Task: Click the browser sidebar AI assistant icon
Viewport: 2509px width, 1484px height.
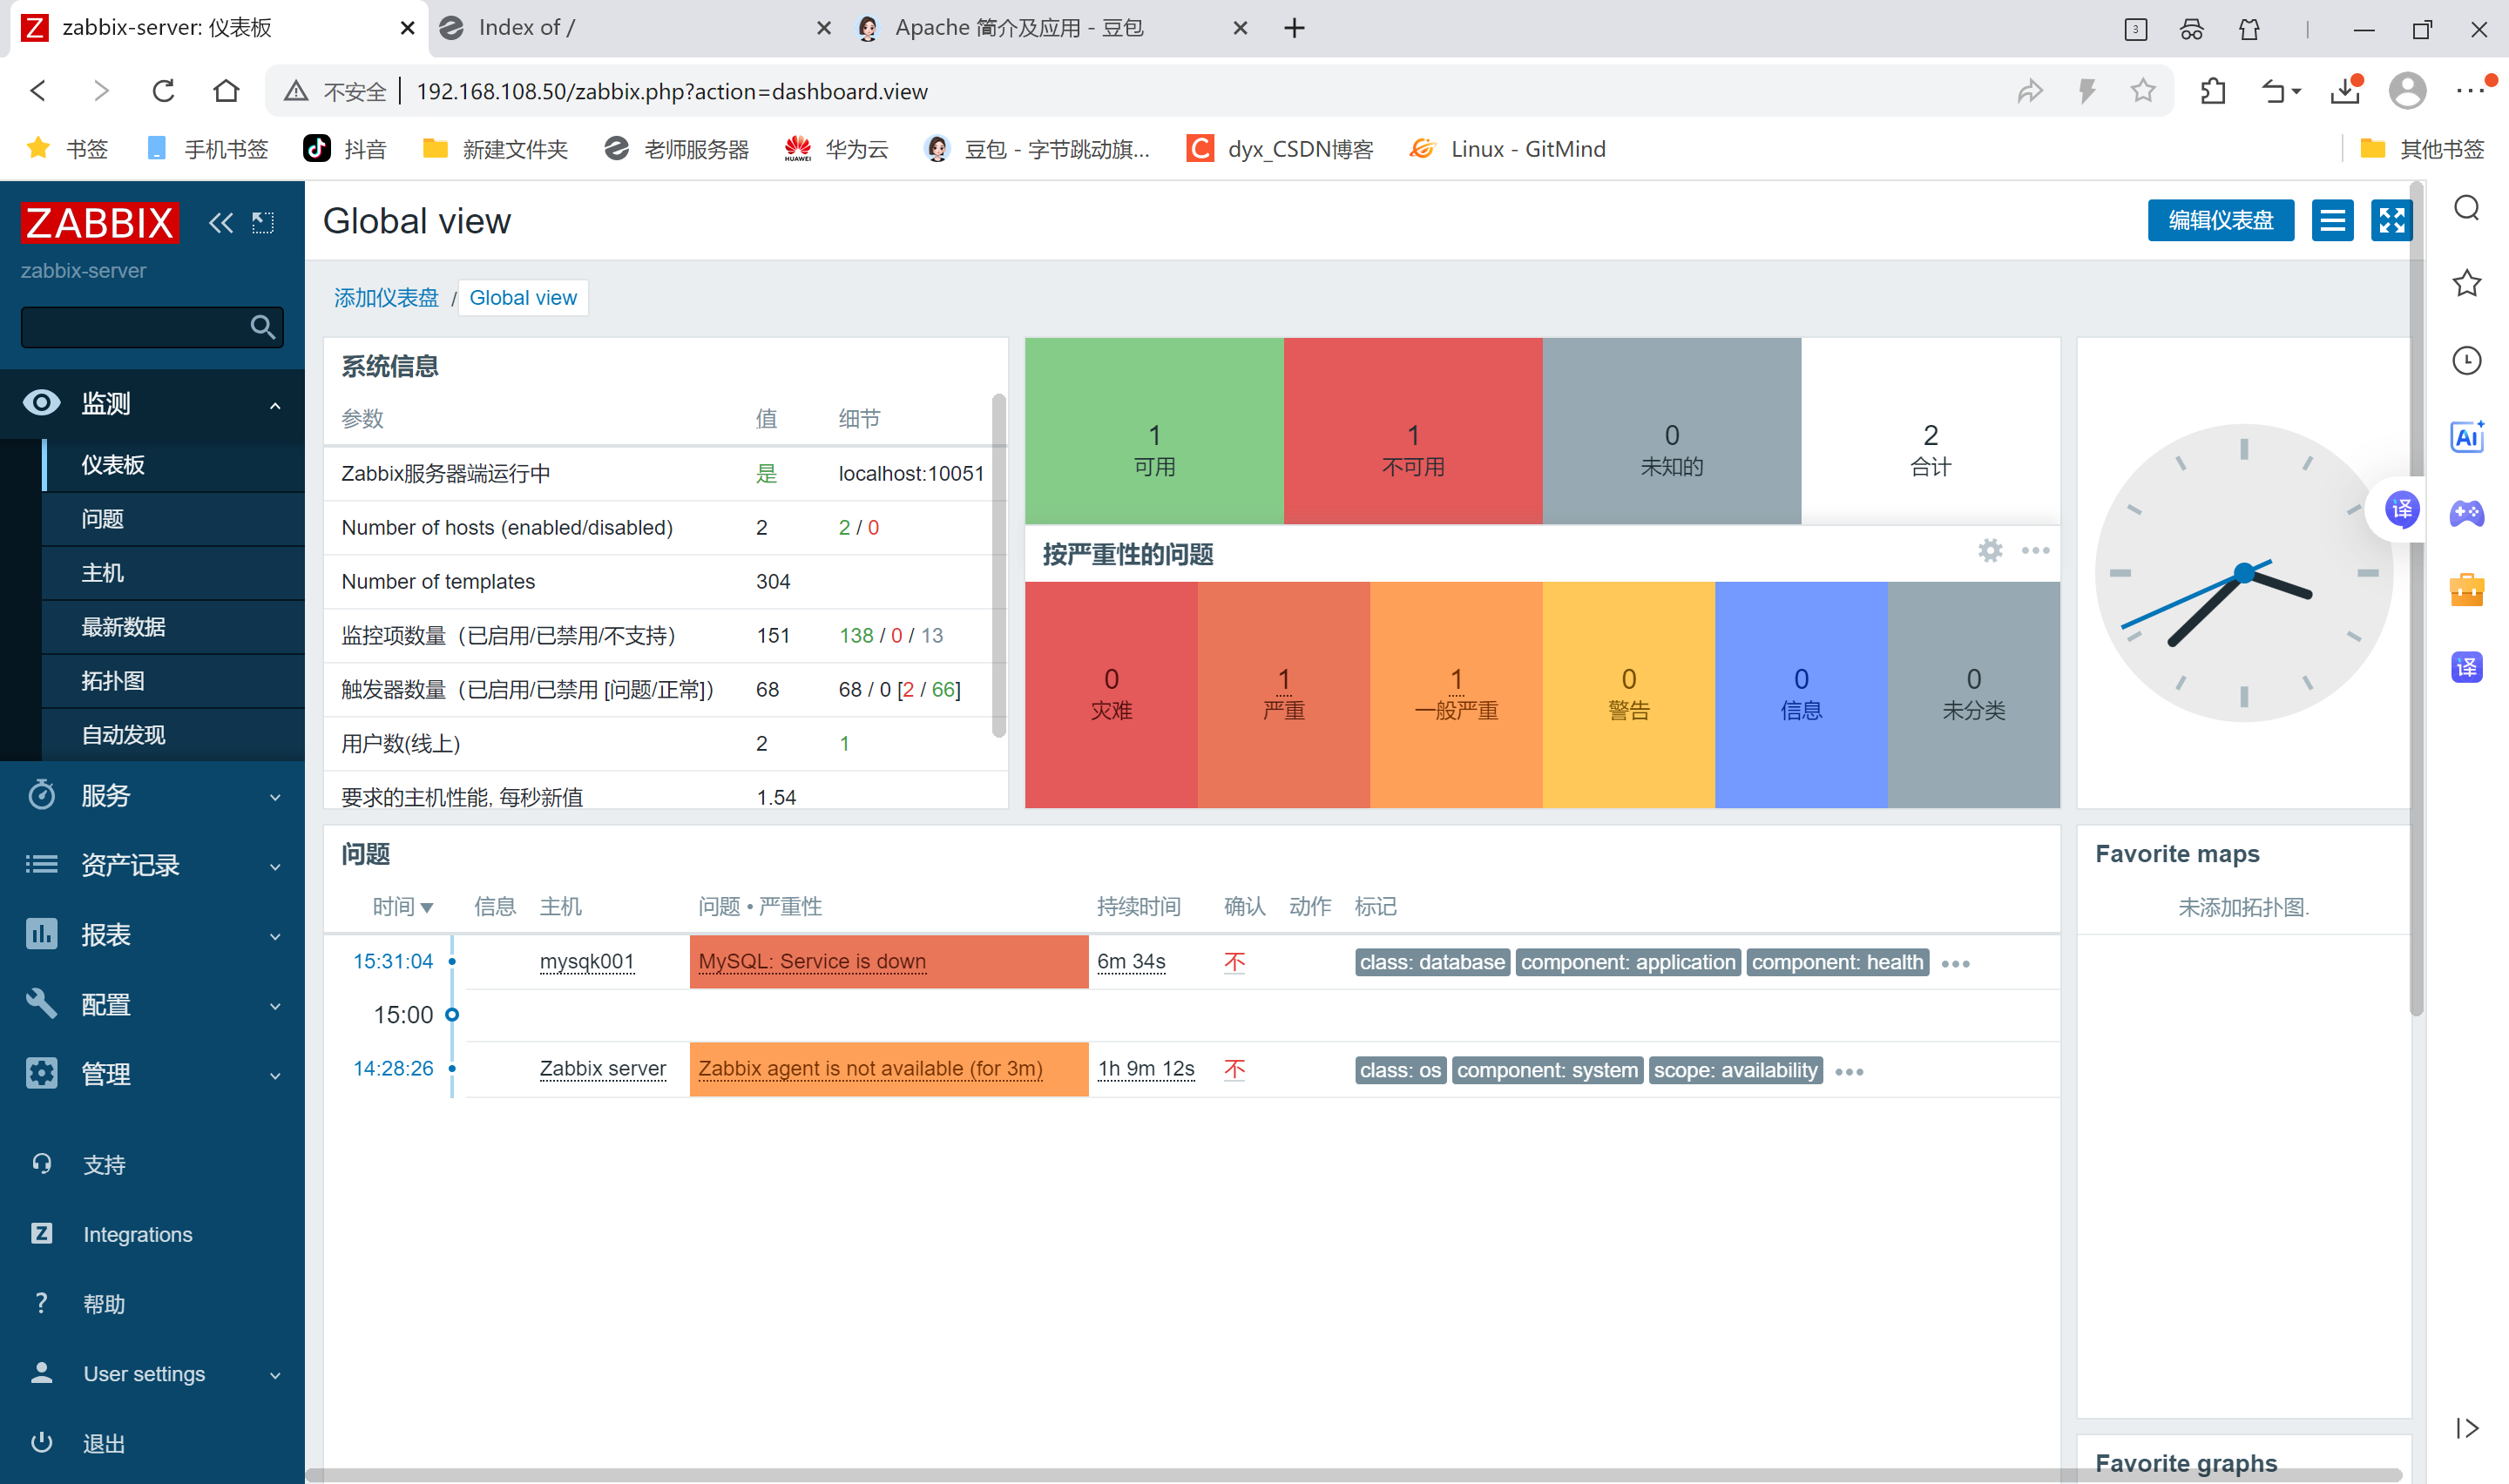Action: coord(2466,437)
